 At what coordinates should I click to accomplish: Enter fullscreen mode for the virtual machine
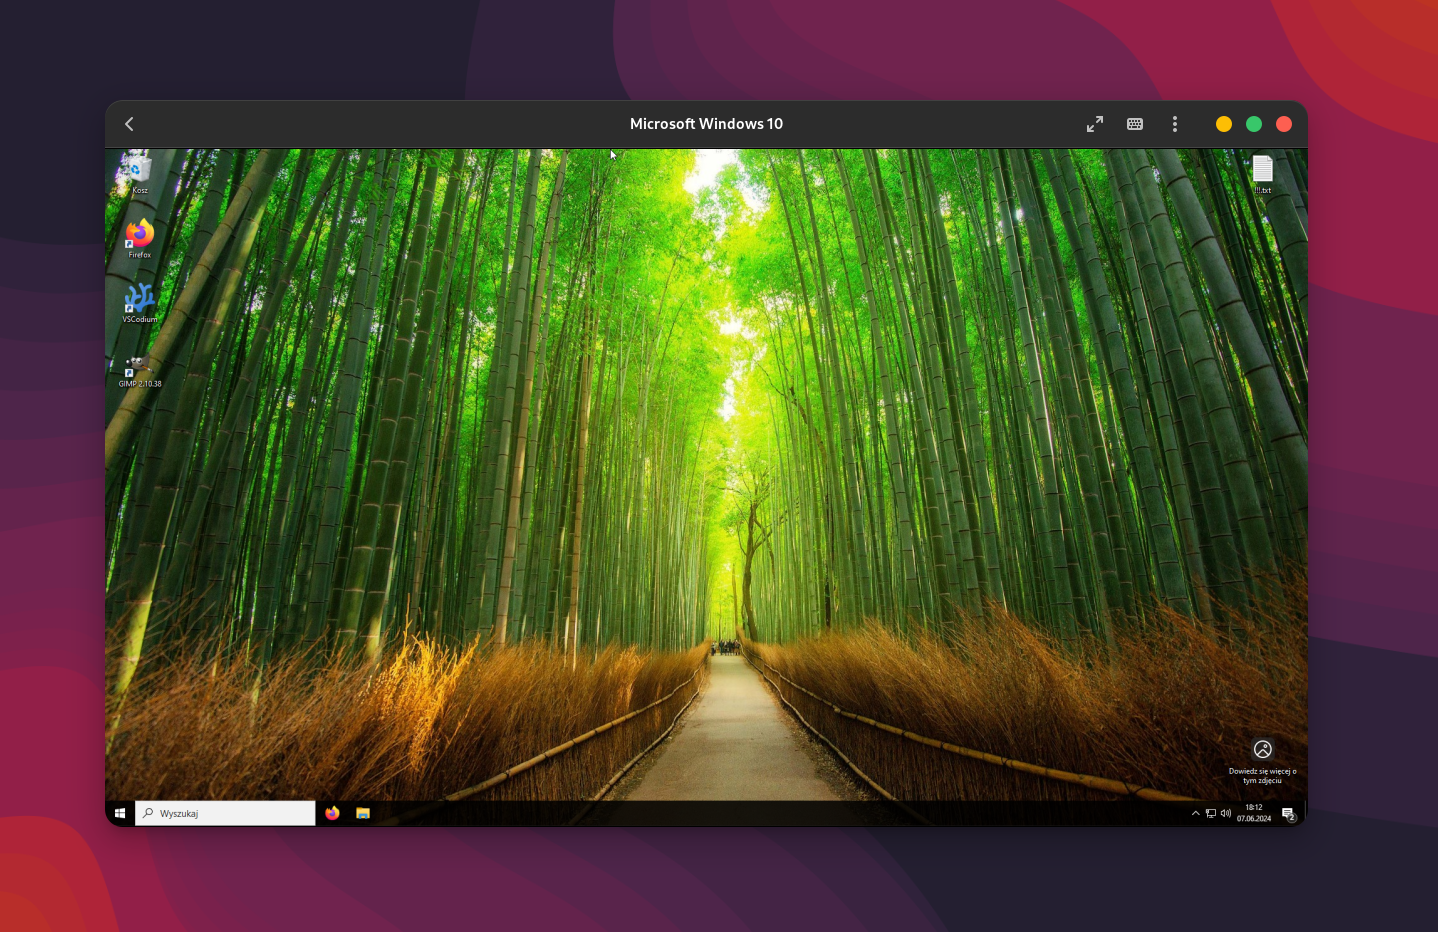tap(1095, 124)
